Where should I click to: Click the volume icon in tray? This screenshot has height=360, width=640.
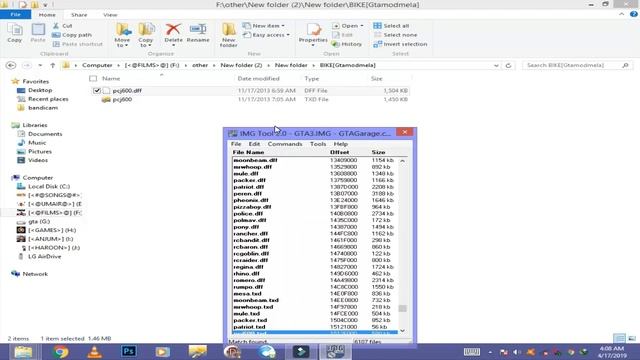[x=516, y=352]
